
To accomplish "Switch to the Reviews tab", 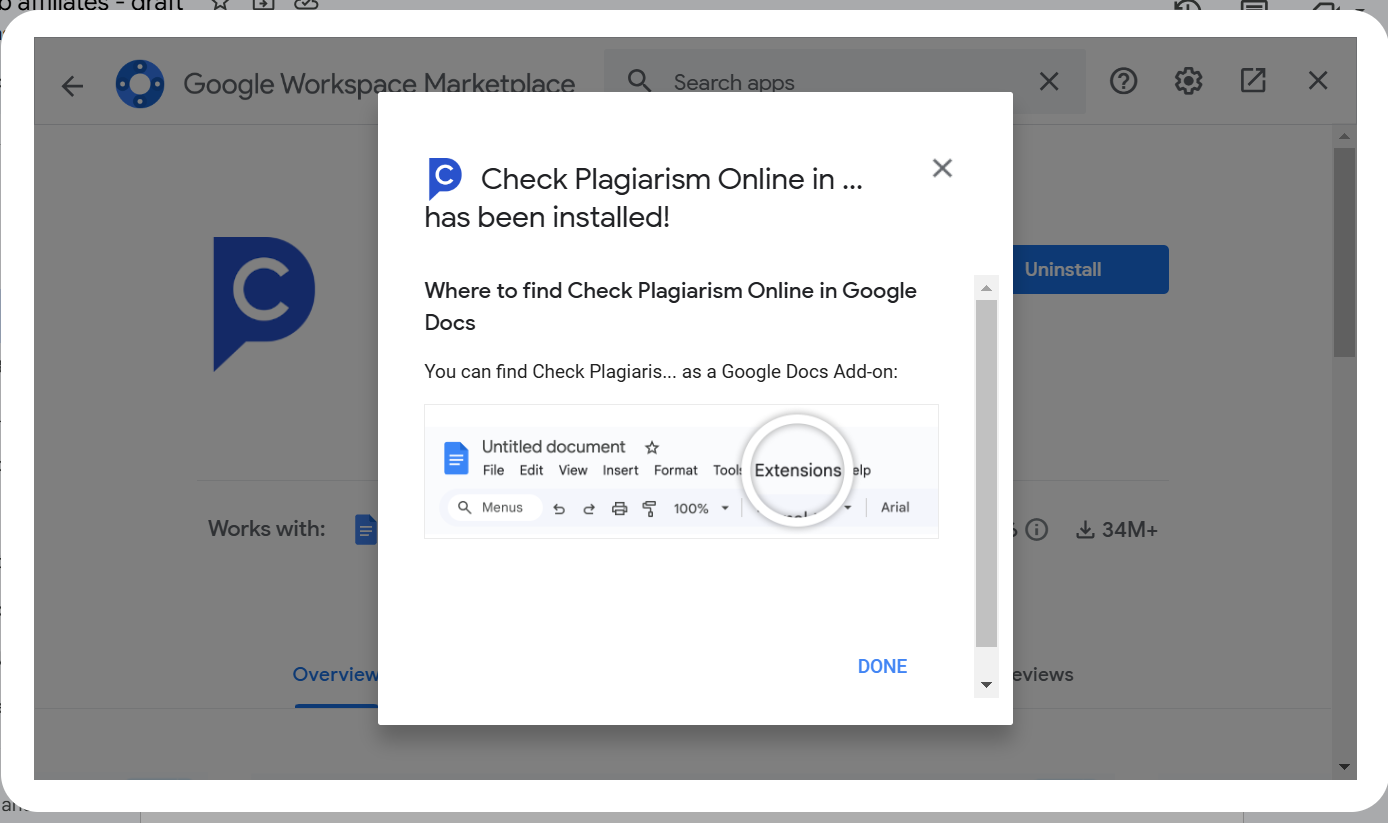I will 1040,675.
